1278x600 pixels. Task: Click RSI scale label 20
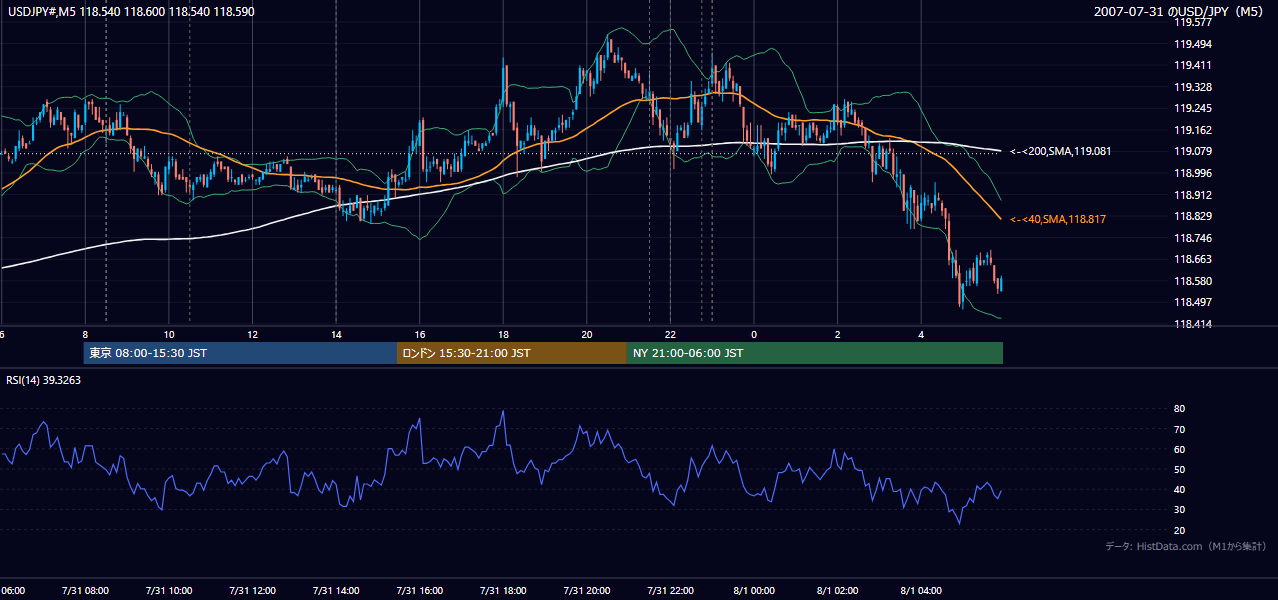point(1179,530)
